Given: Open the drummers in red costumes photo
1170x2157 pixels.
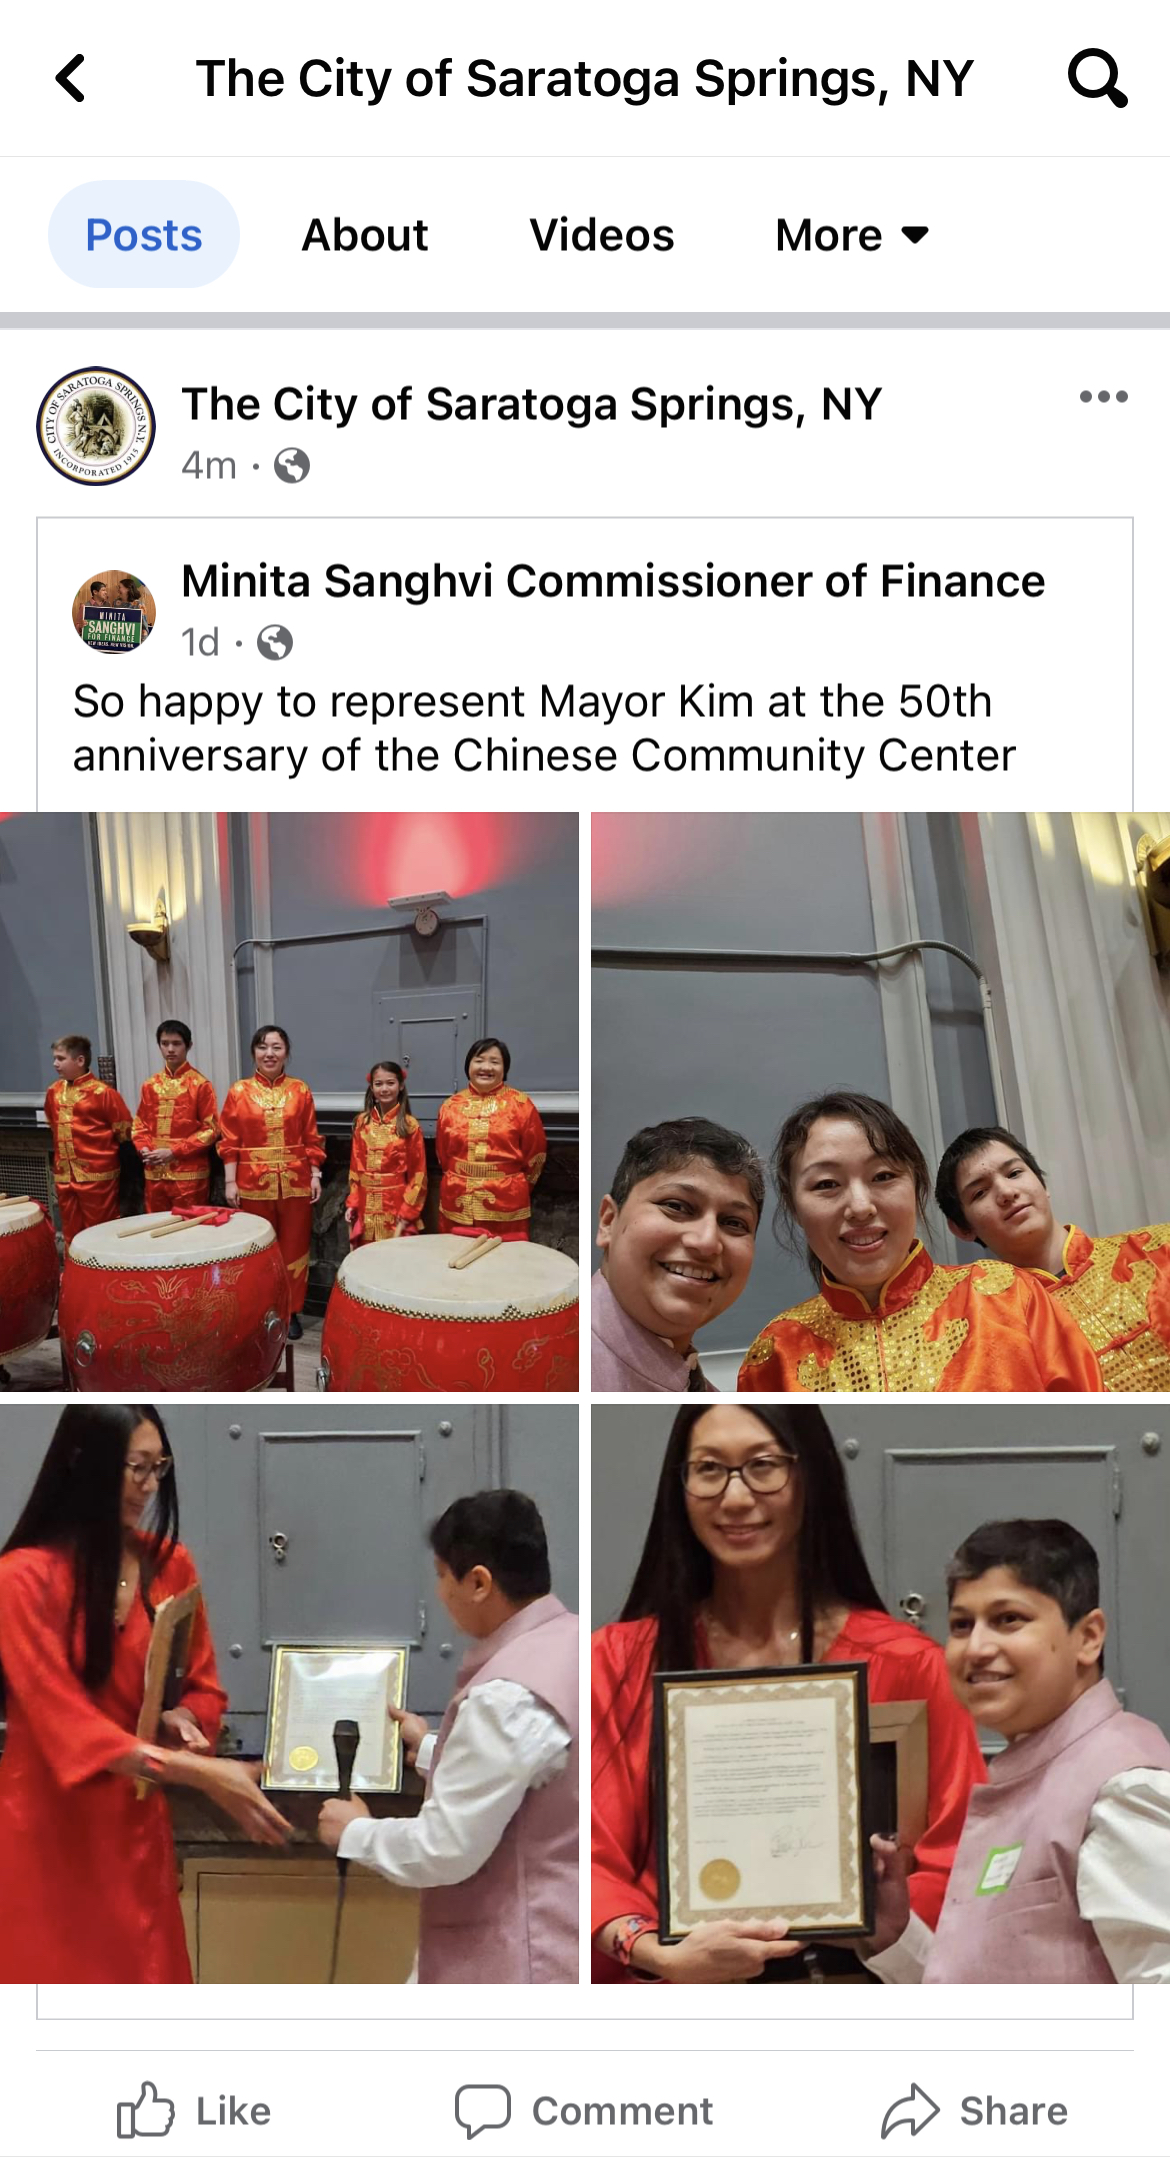Looking at the screenshot, I should click(x=289, y=1102).
